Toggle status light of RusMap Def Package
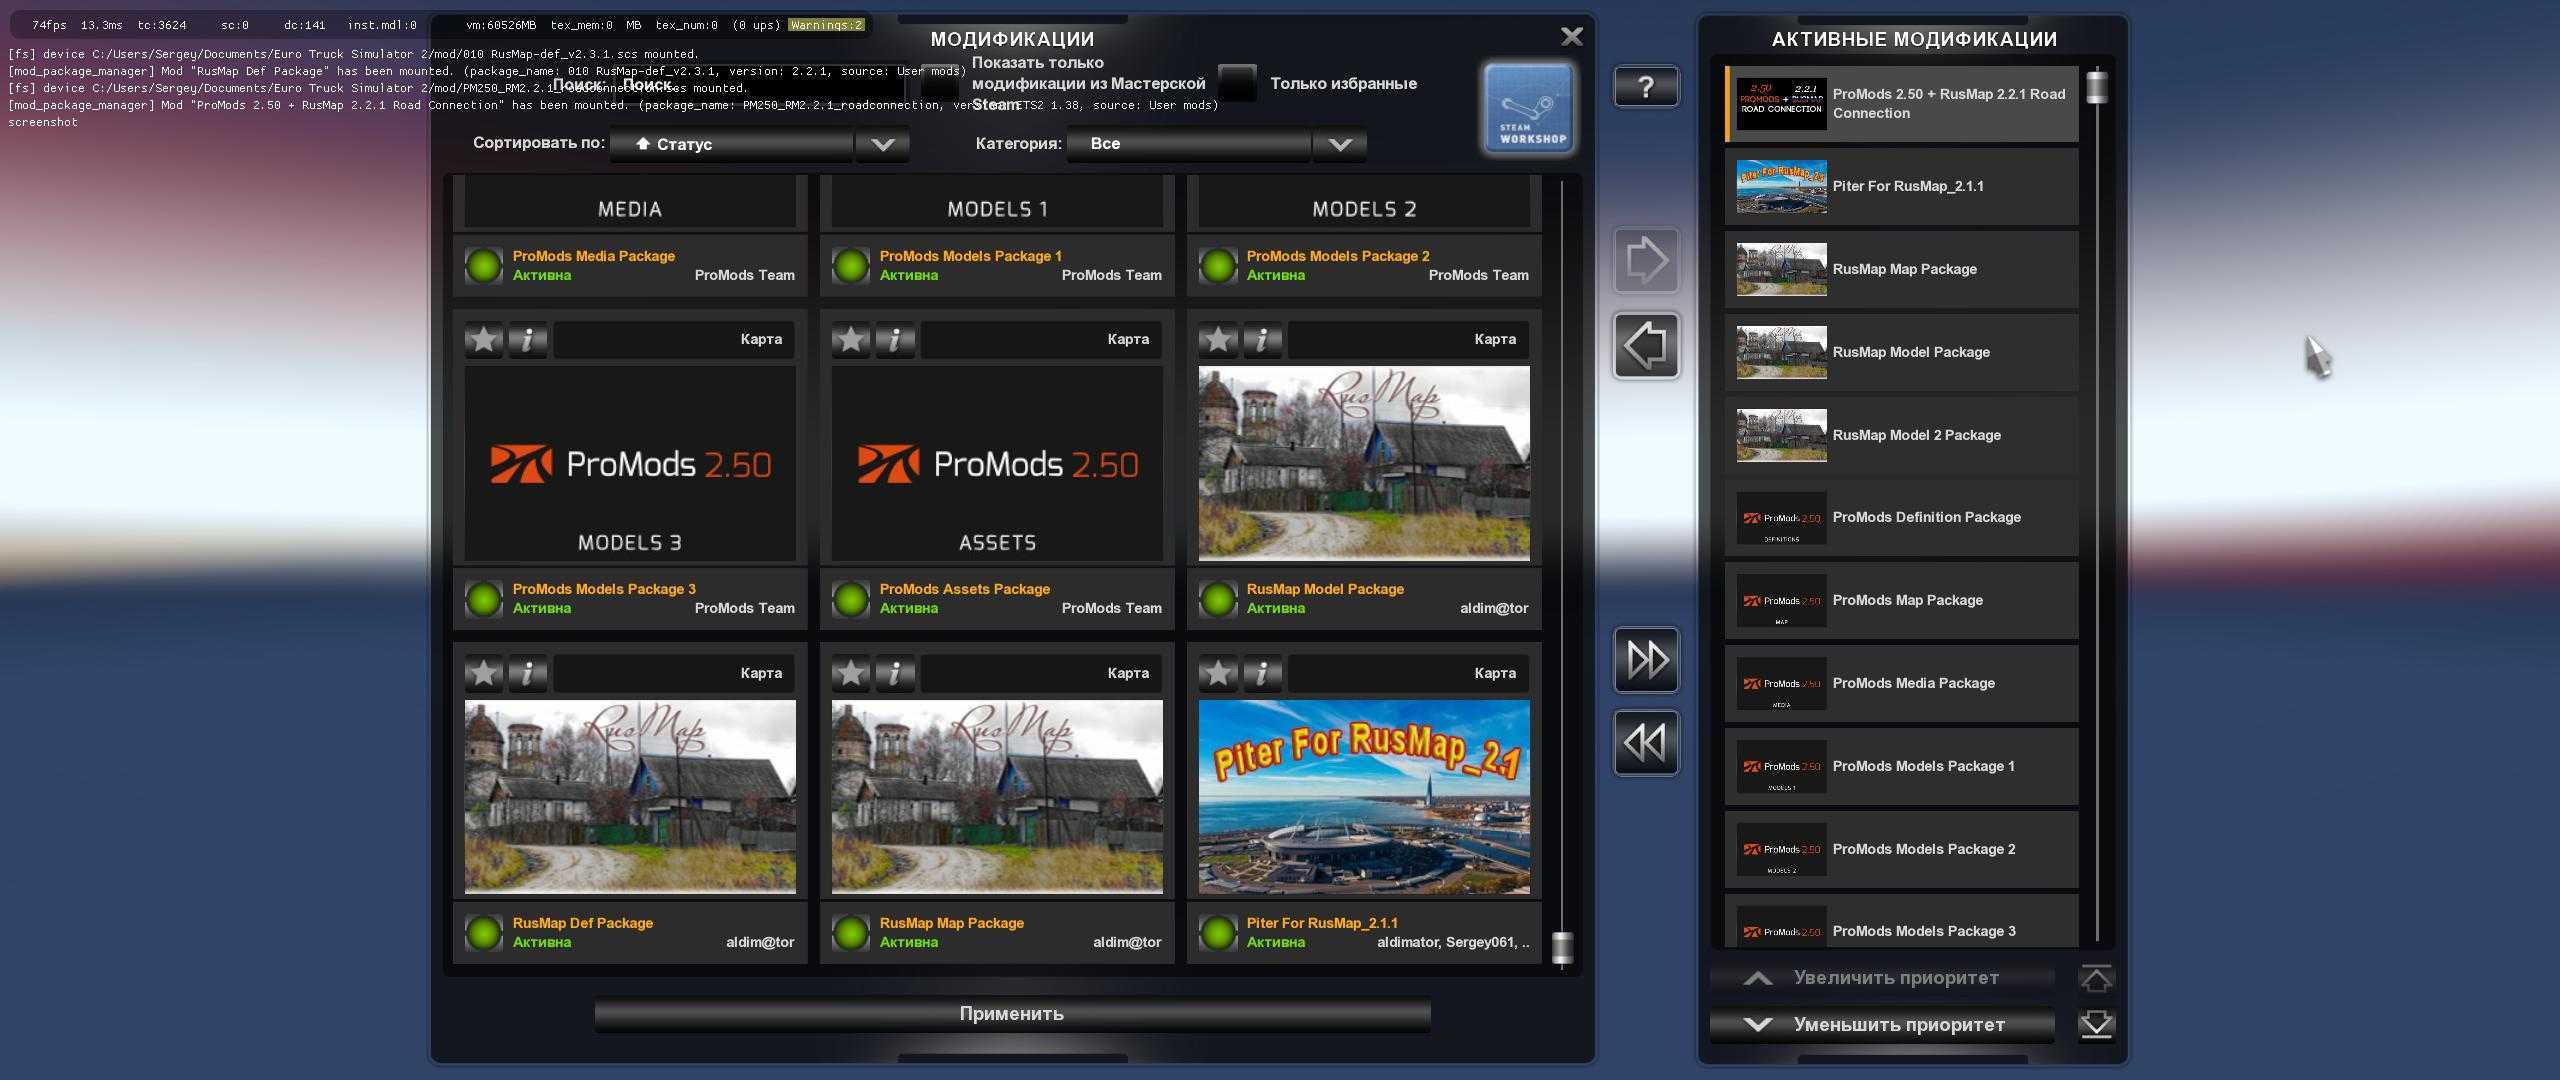 tap(484, 933)
